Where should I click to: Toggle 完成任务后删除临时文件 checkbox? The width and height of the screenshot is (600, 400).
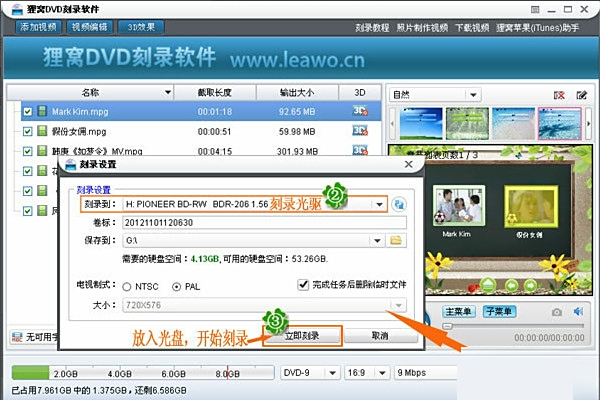tap(303, 284)
